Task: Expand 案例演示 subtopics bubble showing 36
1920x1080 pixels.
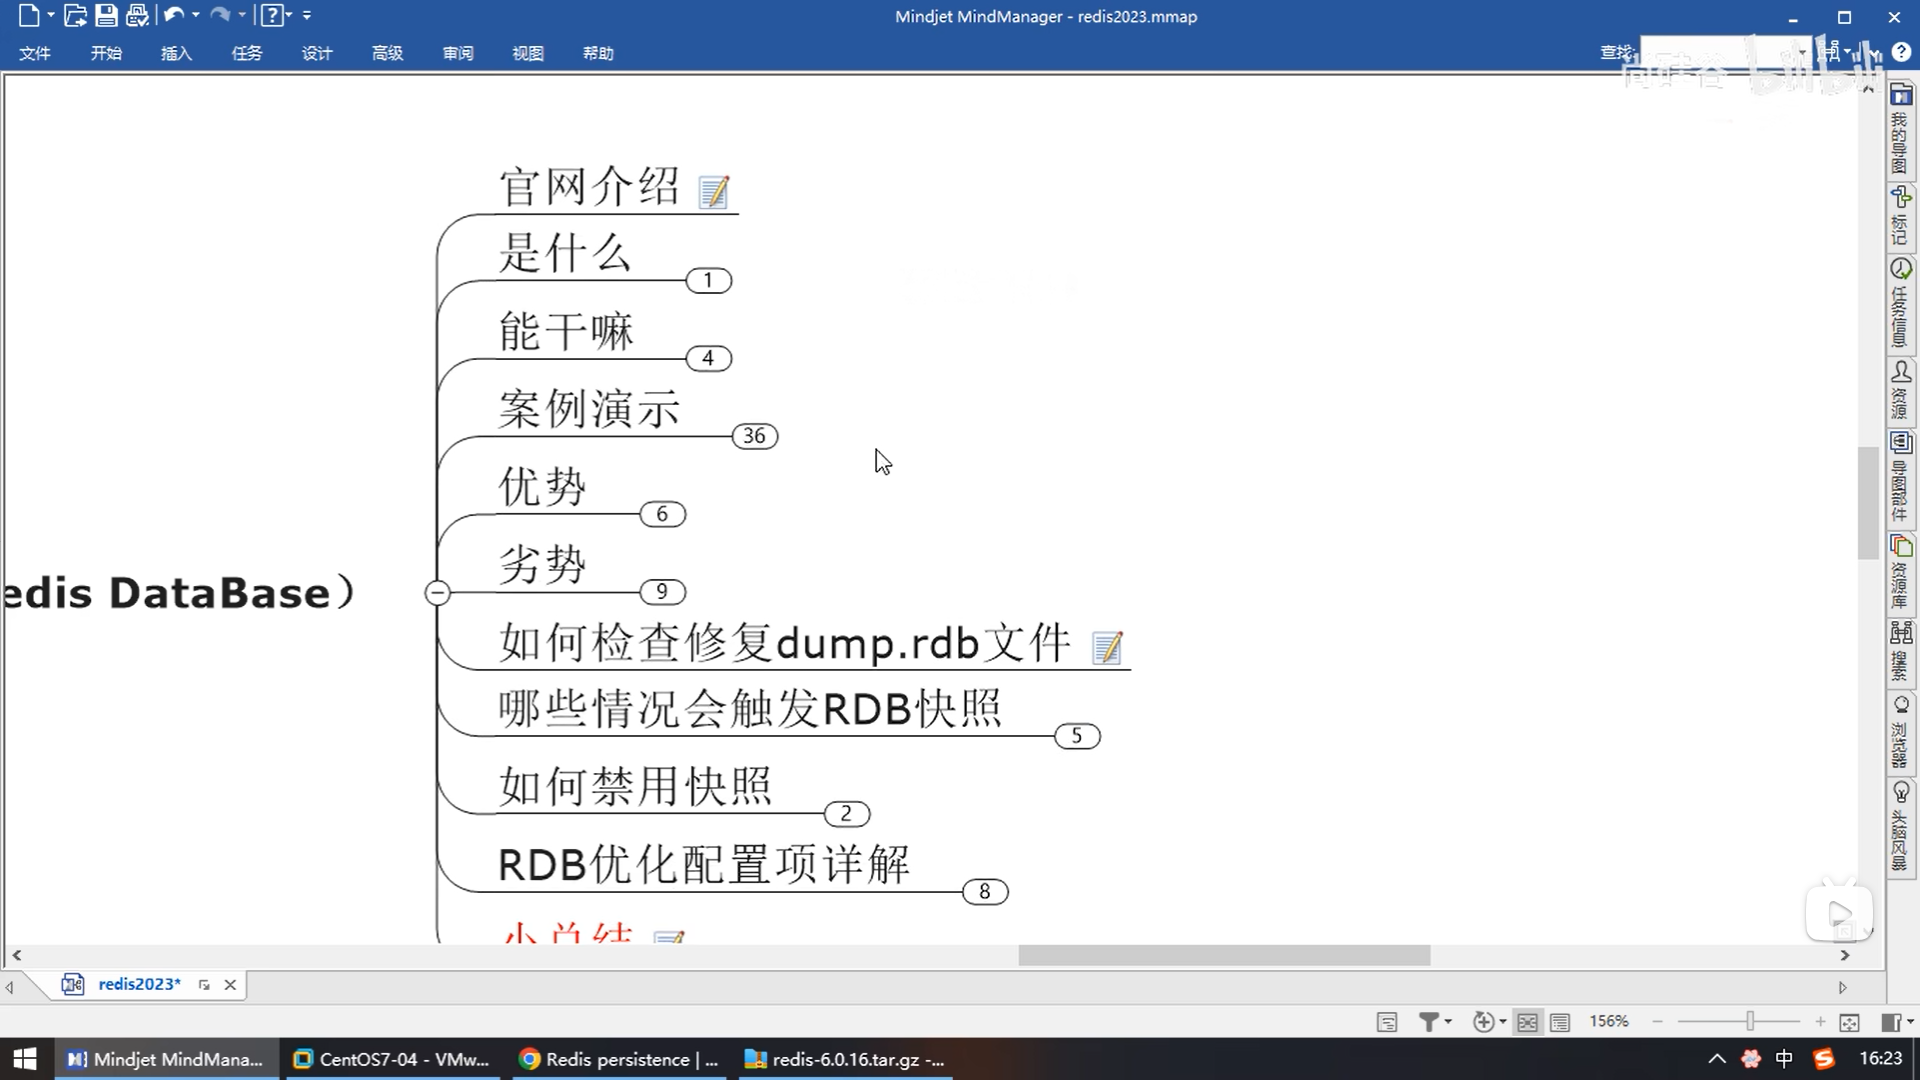Action: coord(754,436)
